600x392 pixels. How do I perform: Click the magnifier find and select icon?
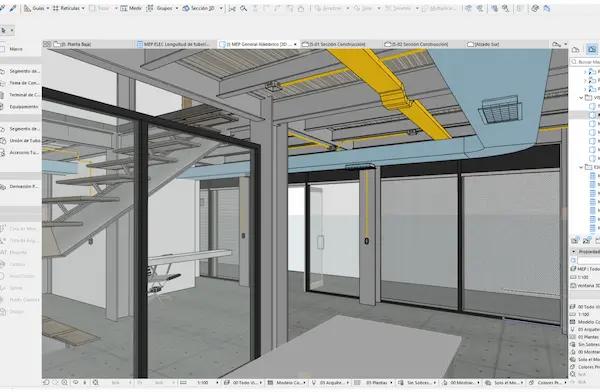(x=243, y=8)
